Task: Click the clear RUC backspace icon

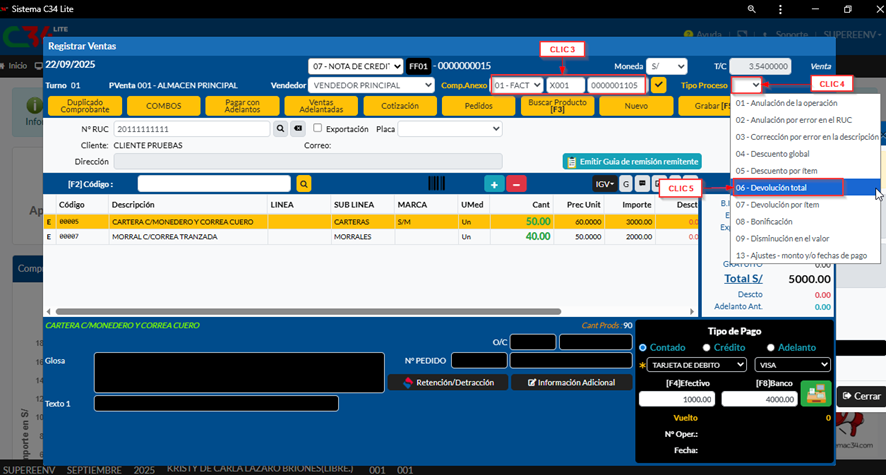Action: [297, 129]
